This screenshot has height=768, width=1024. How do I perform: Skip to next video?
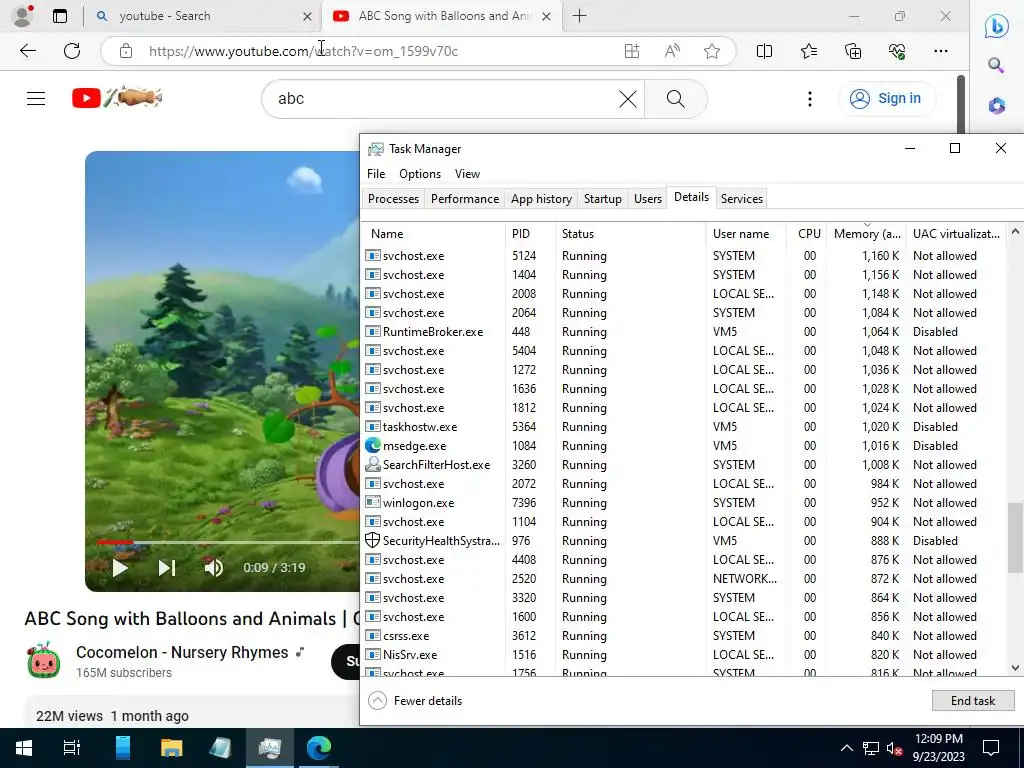pyautogui.click(x=167, y=568)
